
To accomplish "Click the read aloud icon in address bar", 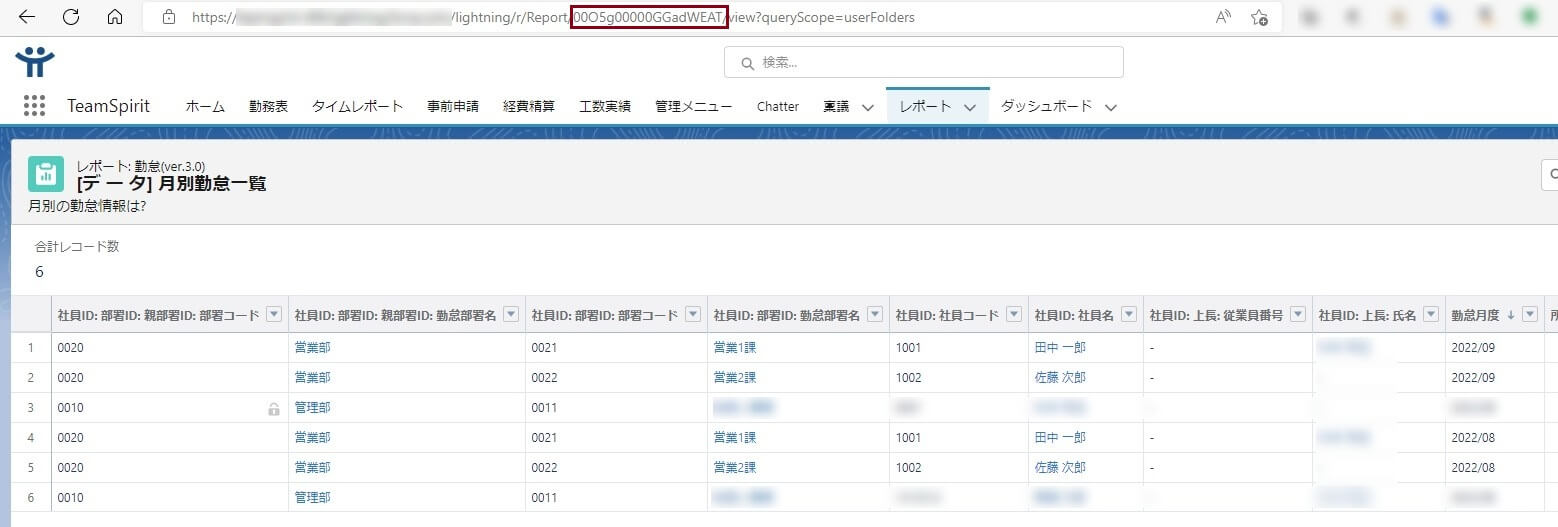I will pyautogui.click(x=1223, y=17).
